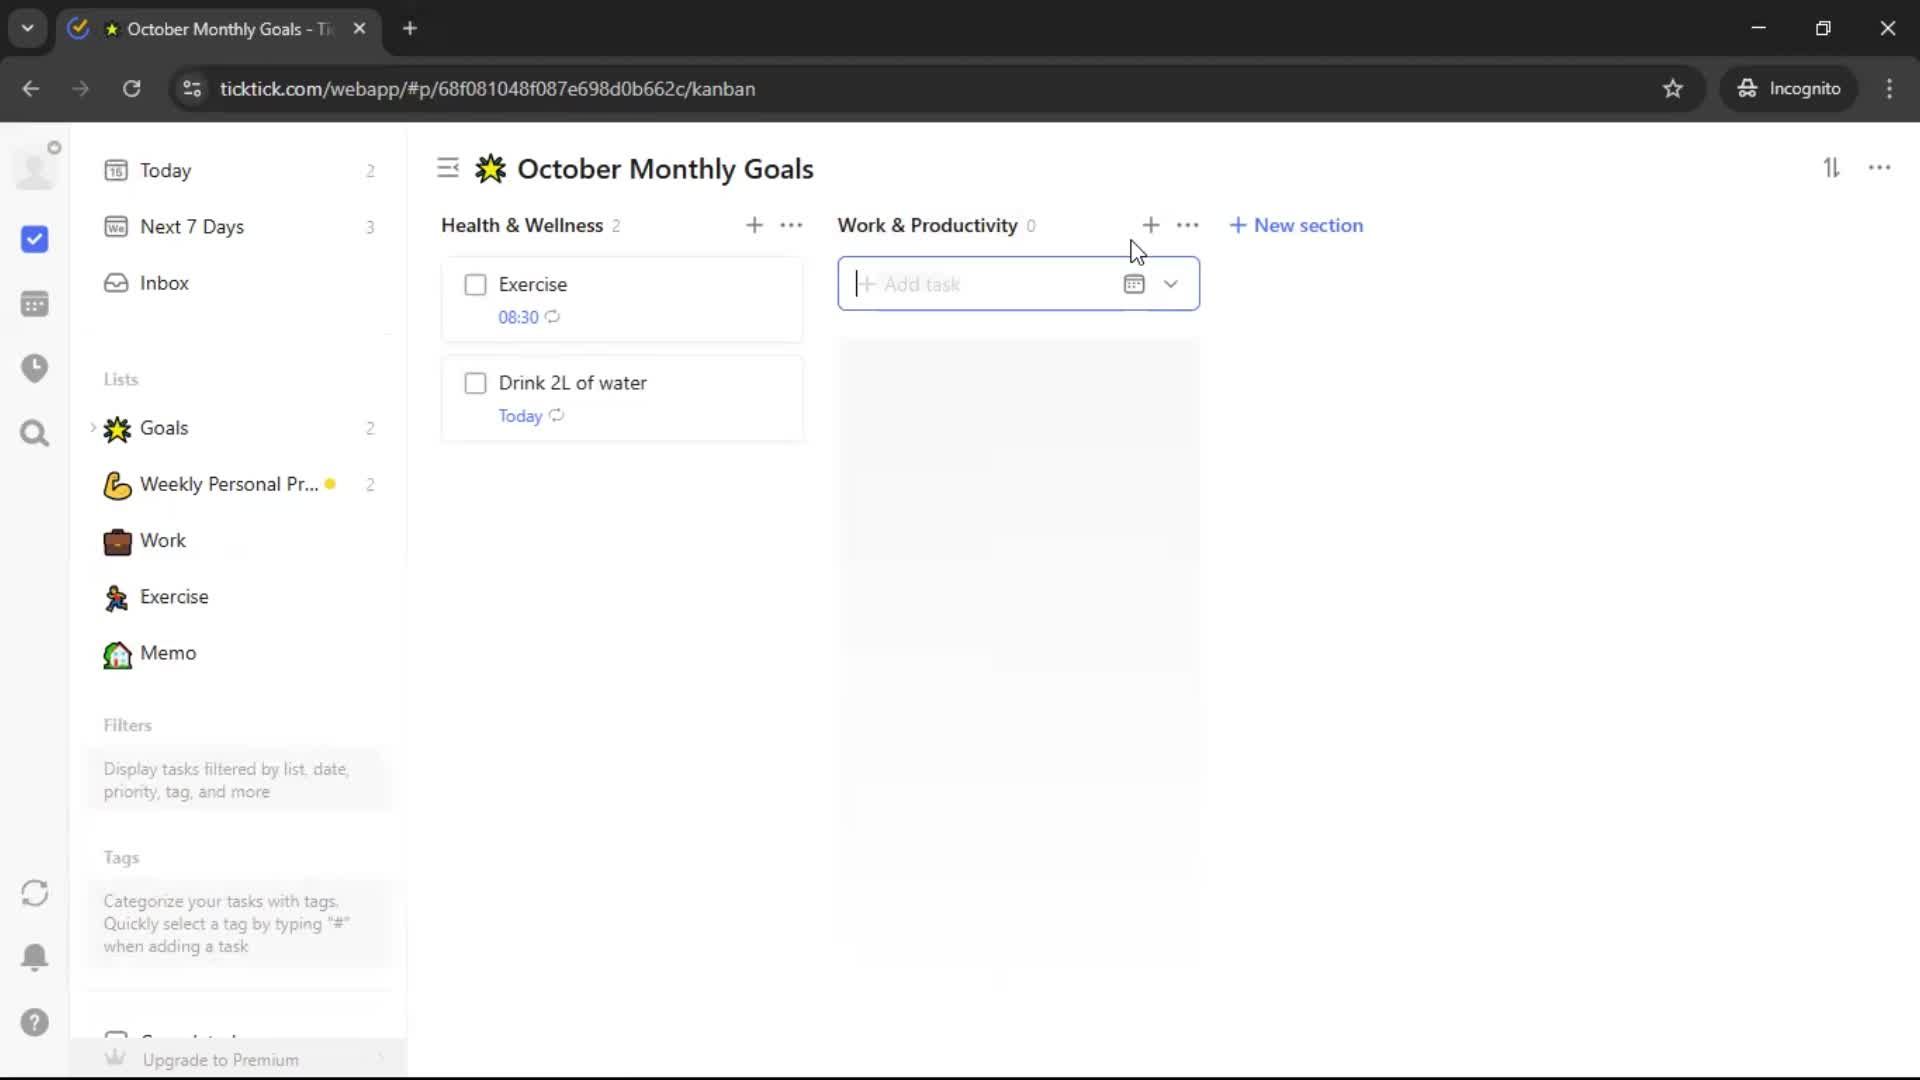Open the Today smart list
The height and width of the screenshot is (1080, 1920).
[165, 171]
